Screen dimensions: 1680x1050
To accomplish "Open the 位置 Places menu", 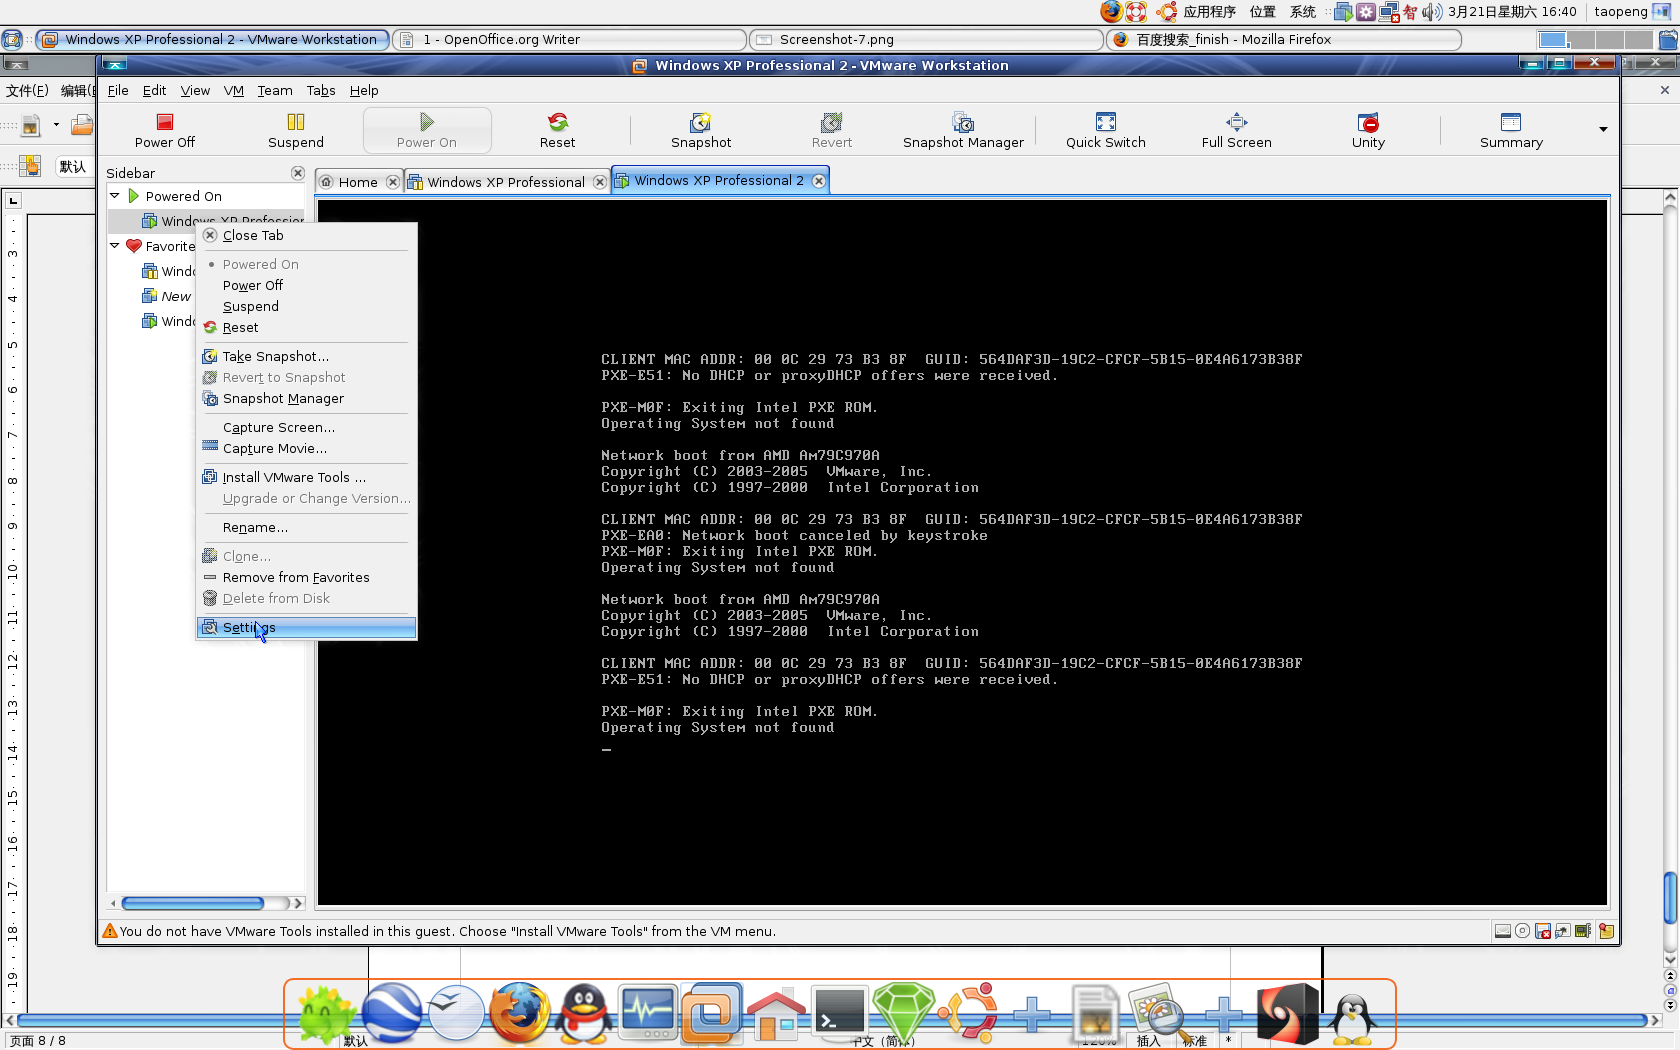I will 1263,12.
